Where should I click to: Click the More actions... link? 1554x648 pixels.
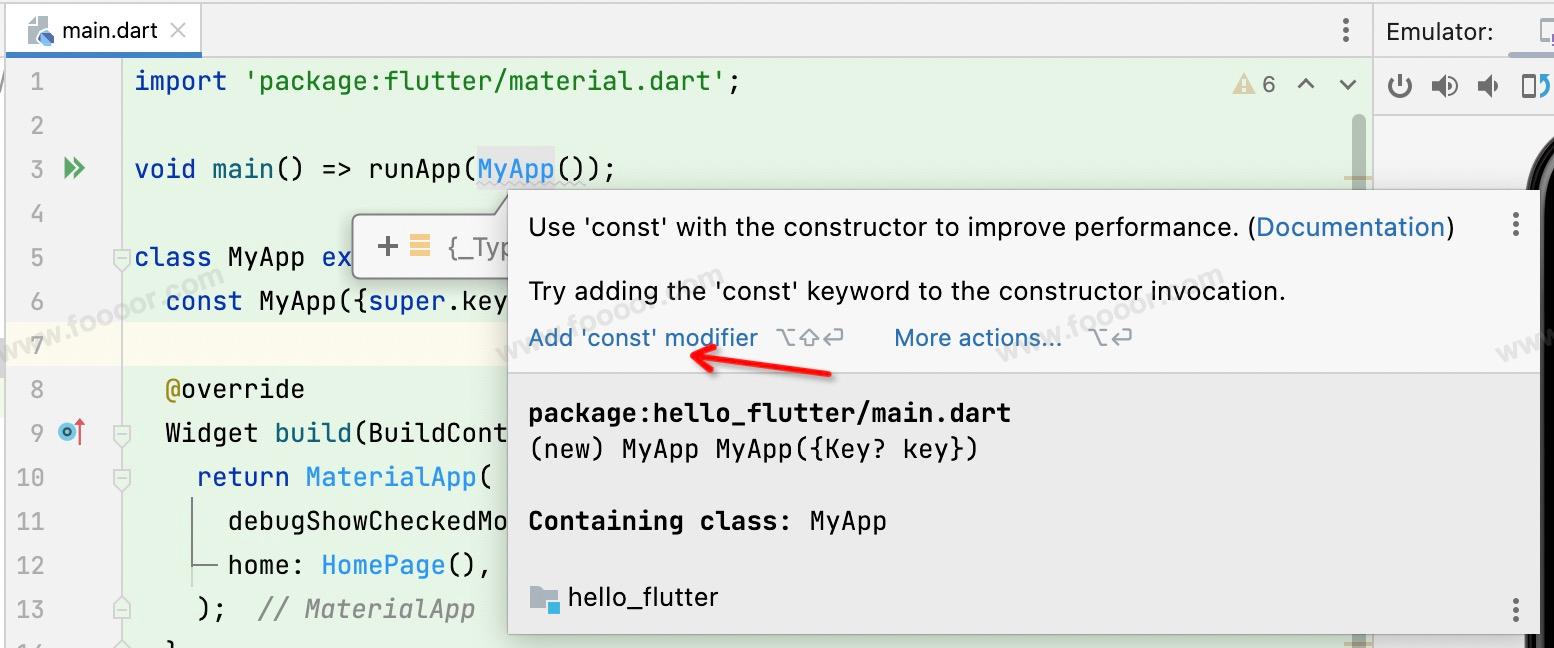coord(977,338)
